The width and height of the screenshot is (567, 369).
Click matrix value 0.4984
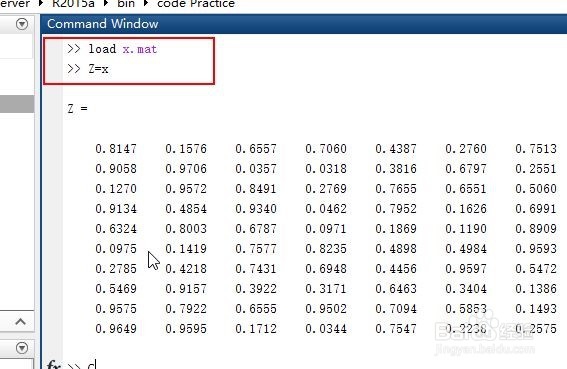click(466, 249)
